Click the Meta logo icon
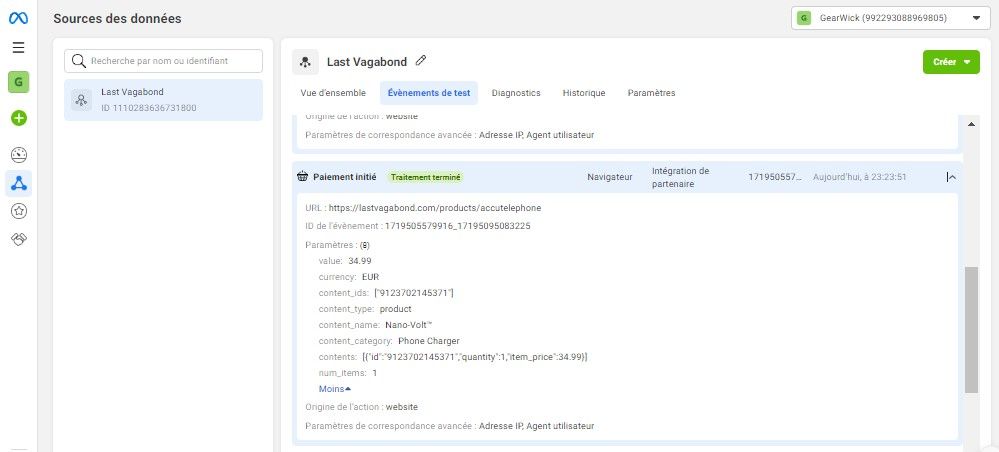Image resolution: width=999 pixels, height=452 pixels. [x=18, y=18]
